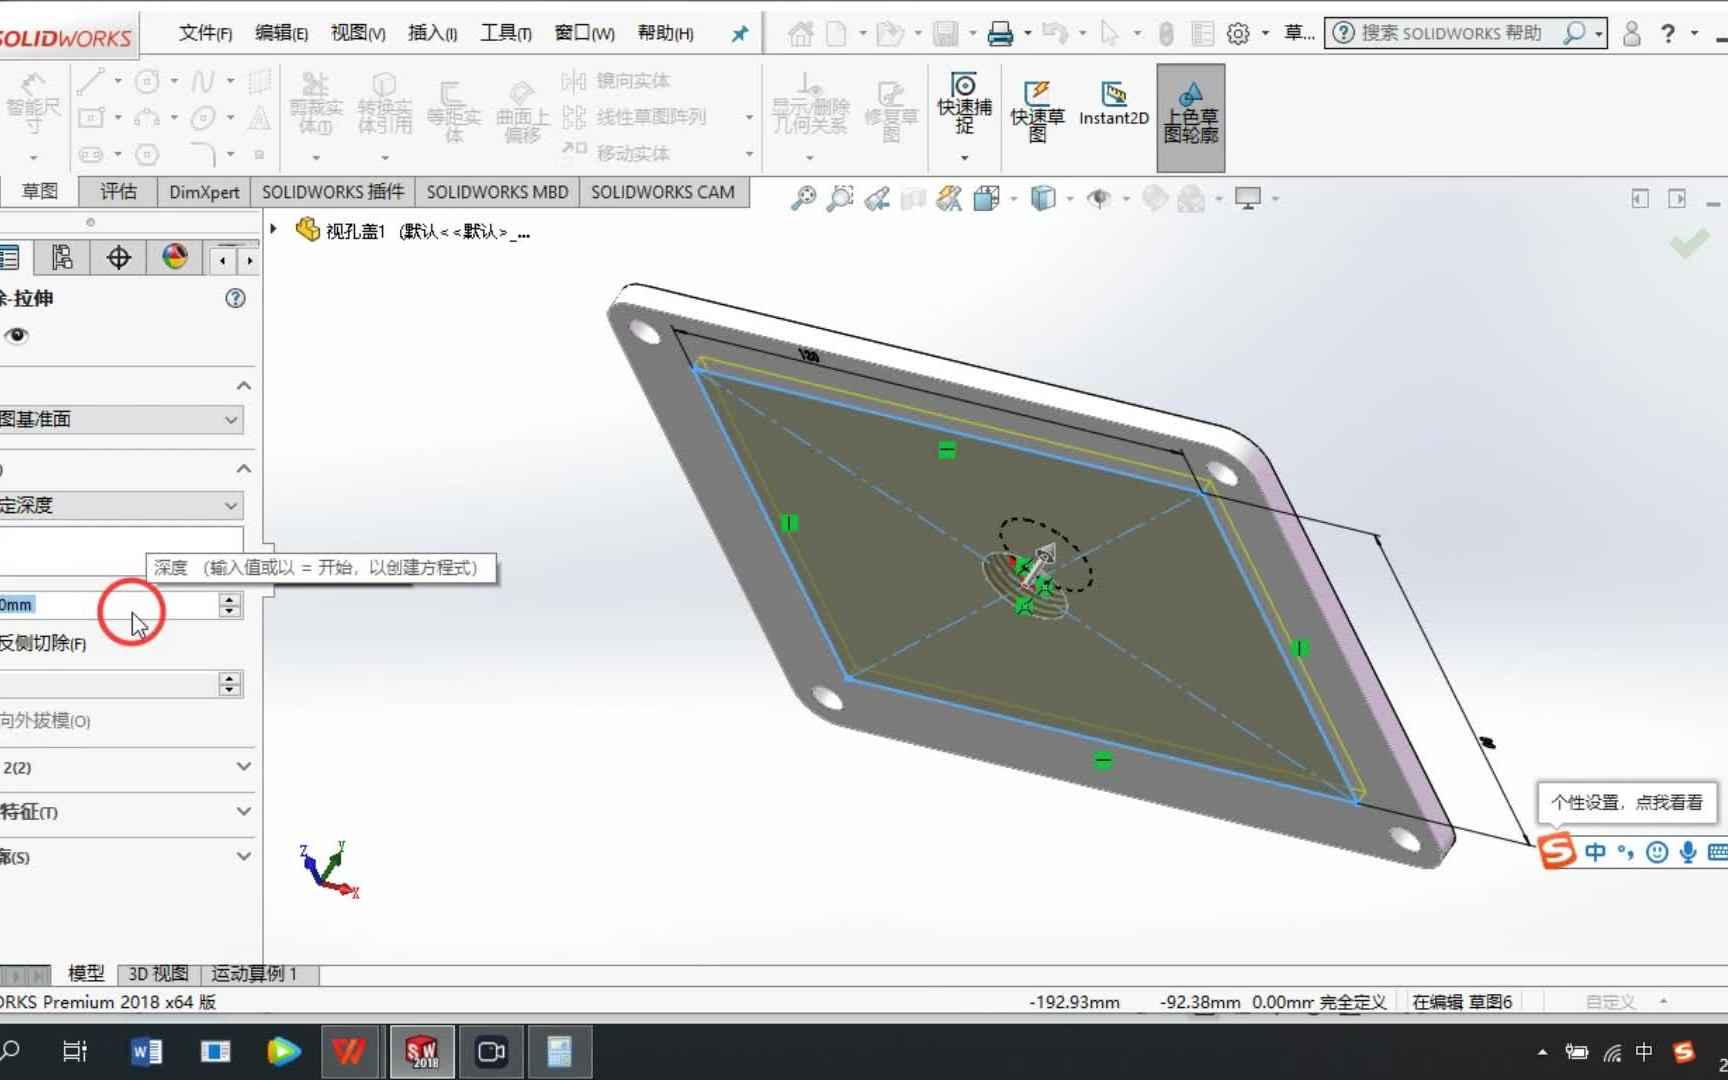The height and width of the screenshot is (1080, 1728).
Task: Click the up stepper to increase depth value
Action: pyautogui.click(x=230, y=598)
